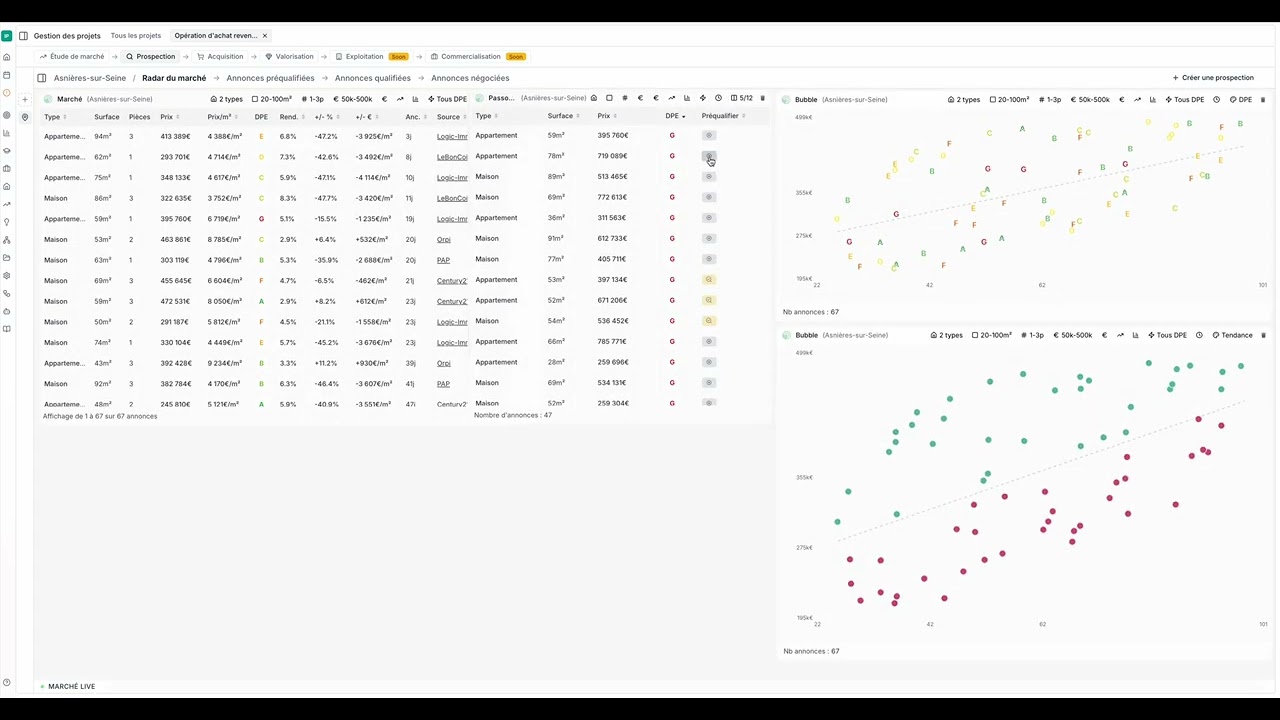Change the DPE color mode in top Bubble panel
Image resolution: width=1280 pixels, height=720 pixels.
click(x=1240, y=100)
